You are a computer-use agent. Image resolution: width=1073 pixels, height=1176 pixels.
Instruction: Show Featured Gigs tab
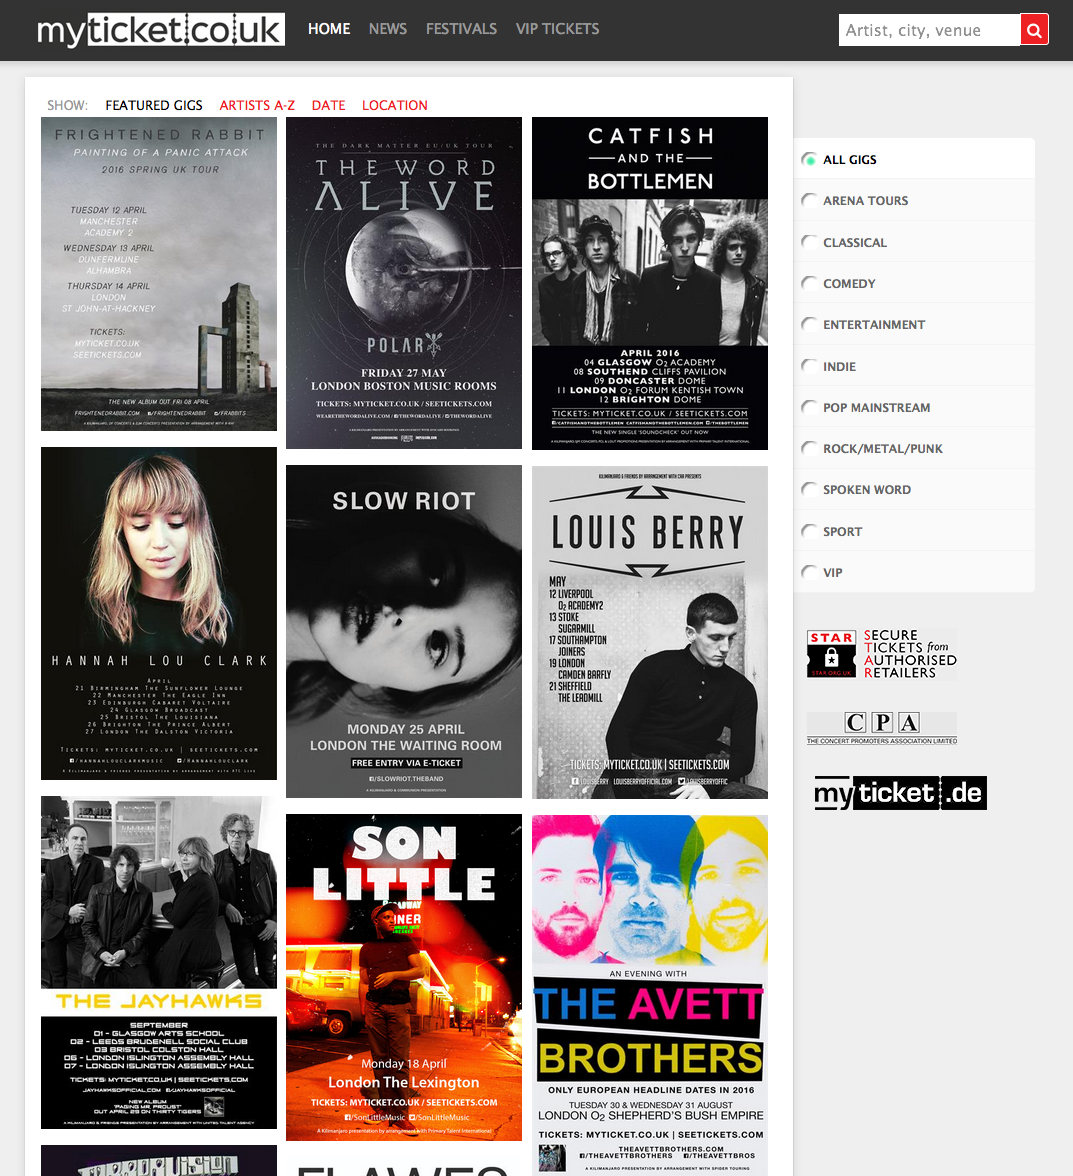pos(154,106)
